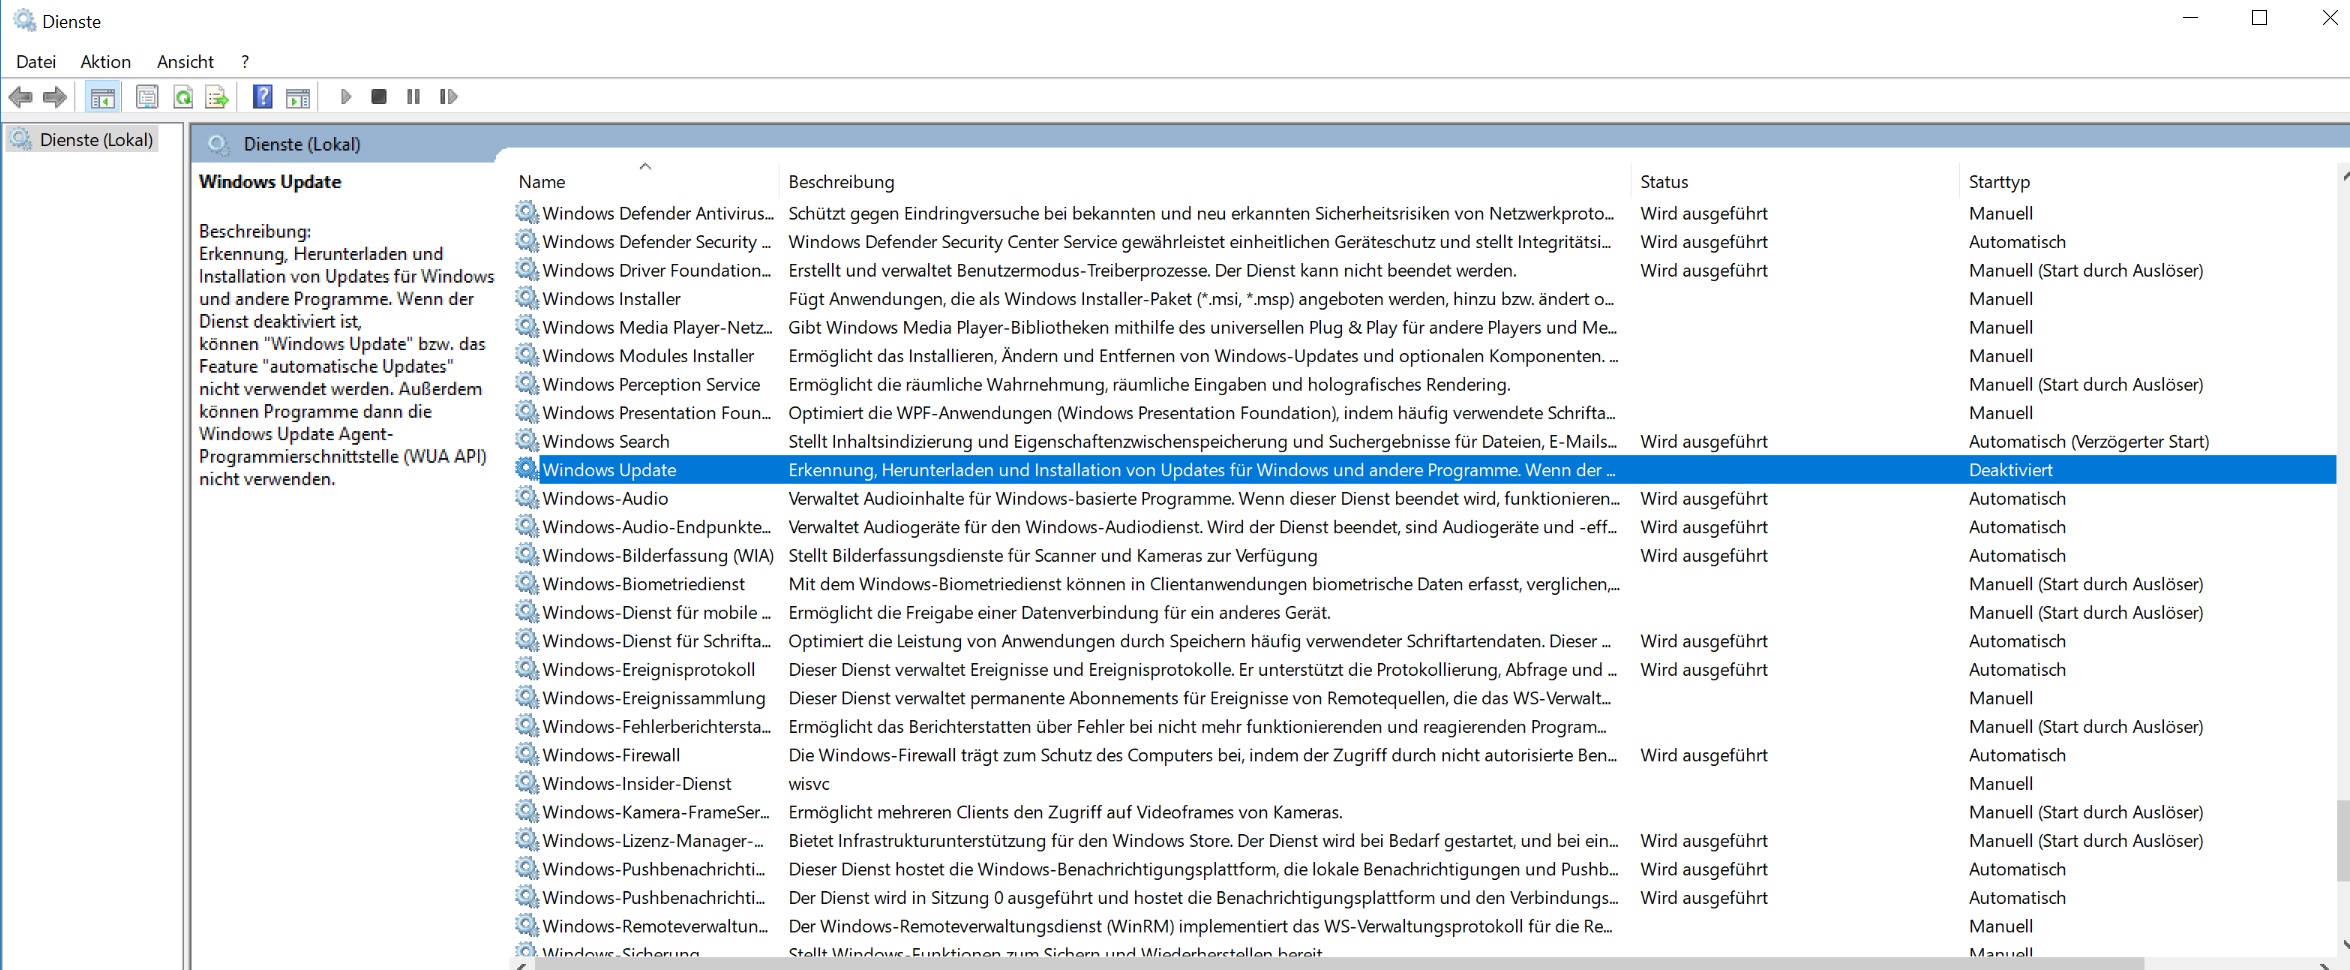Click the wisvc description text
Image resolution: width=2350 pixels, height=970 pixels.
coord(809,784)
